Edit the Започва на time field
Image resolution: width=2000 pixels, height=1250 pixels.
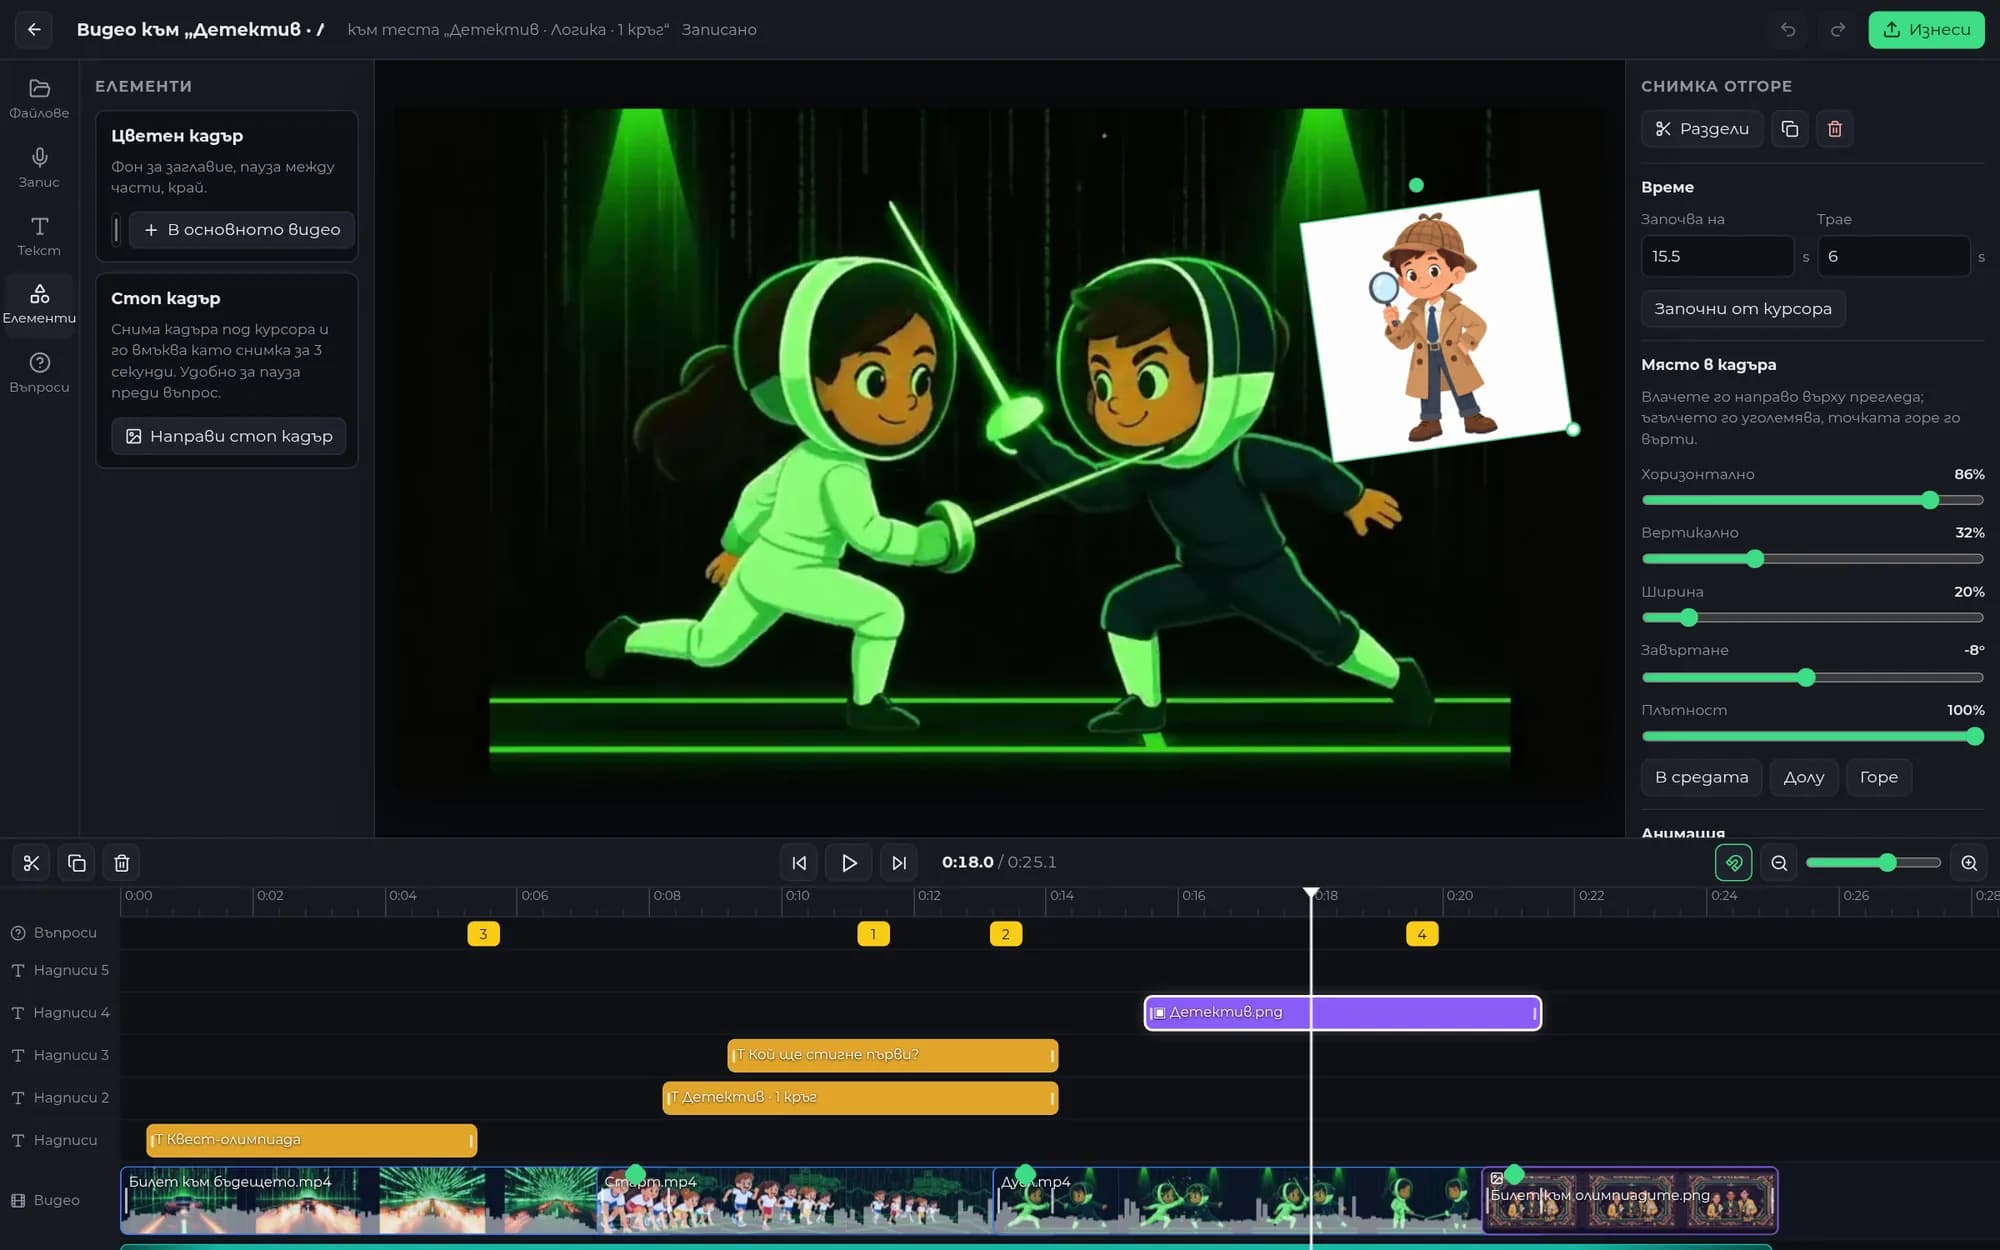1717,256
